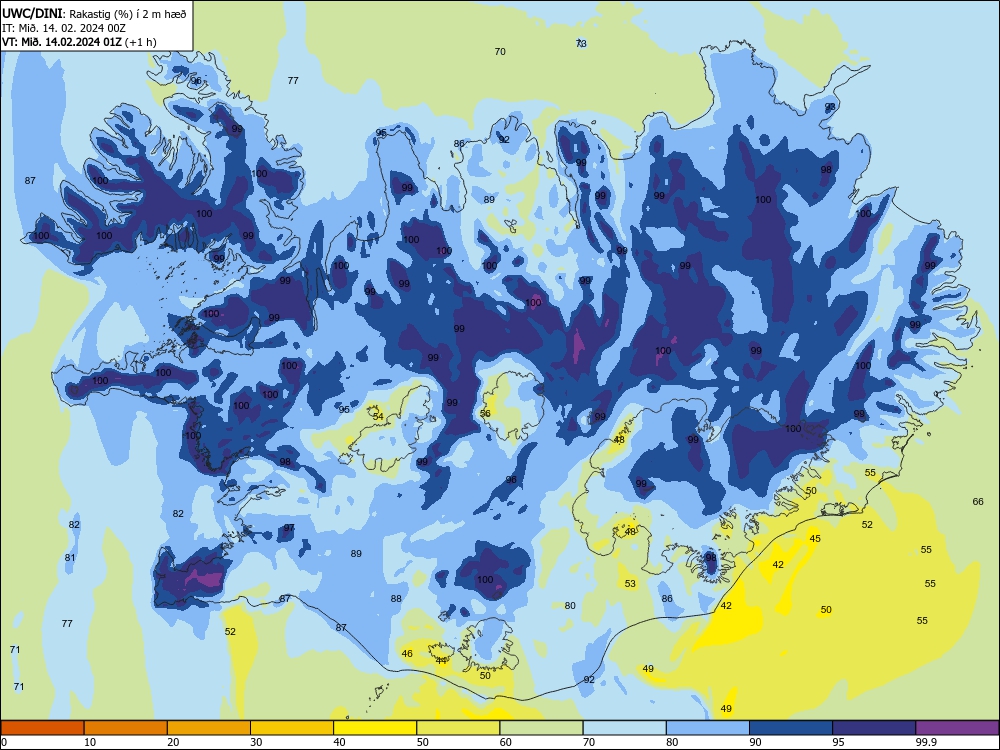The height and width of the screenshot is (750, 1000).
Task: Click the offshore value "66" on the east side
Action: (x=978, y=502)
